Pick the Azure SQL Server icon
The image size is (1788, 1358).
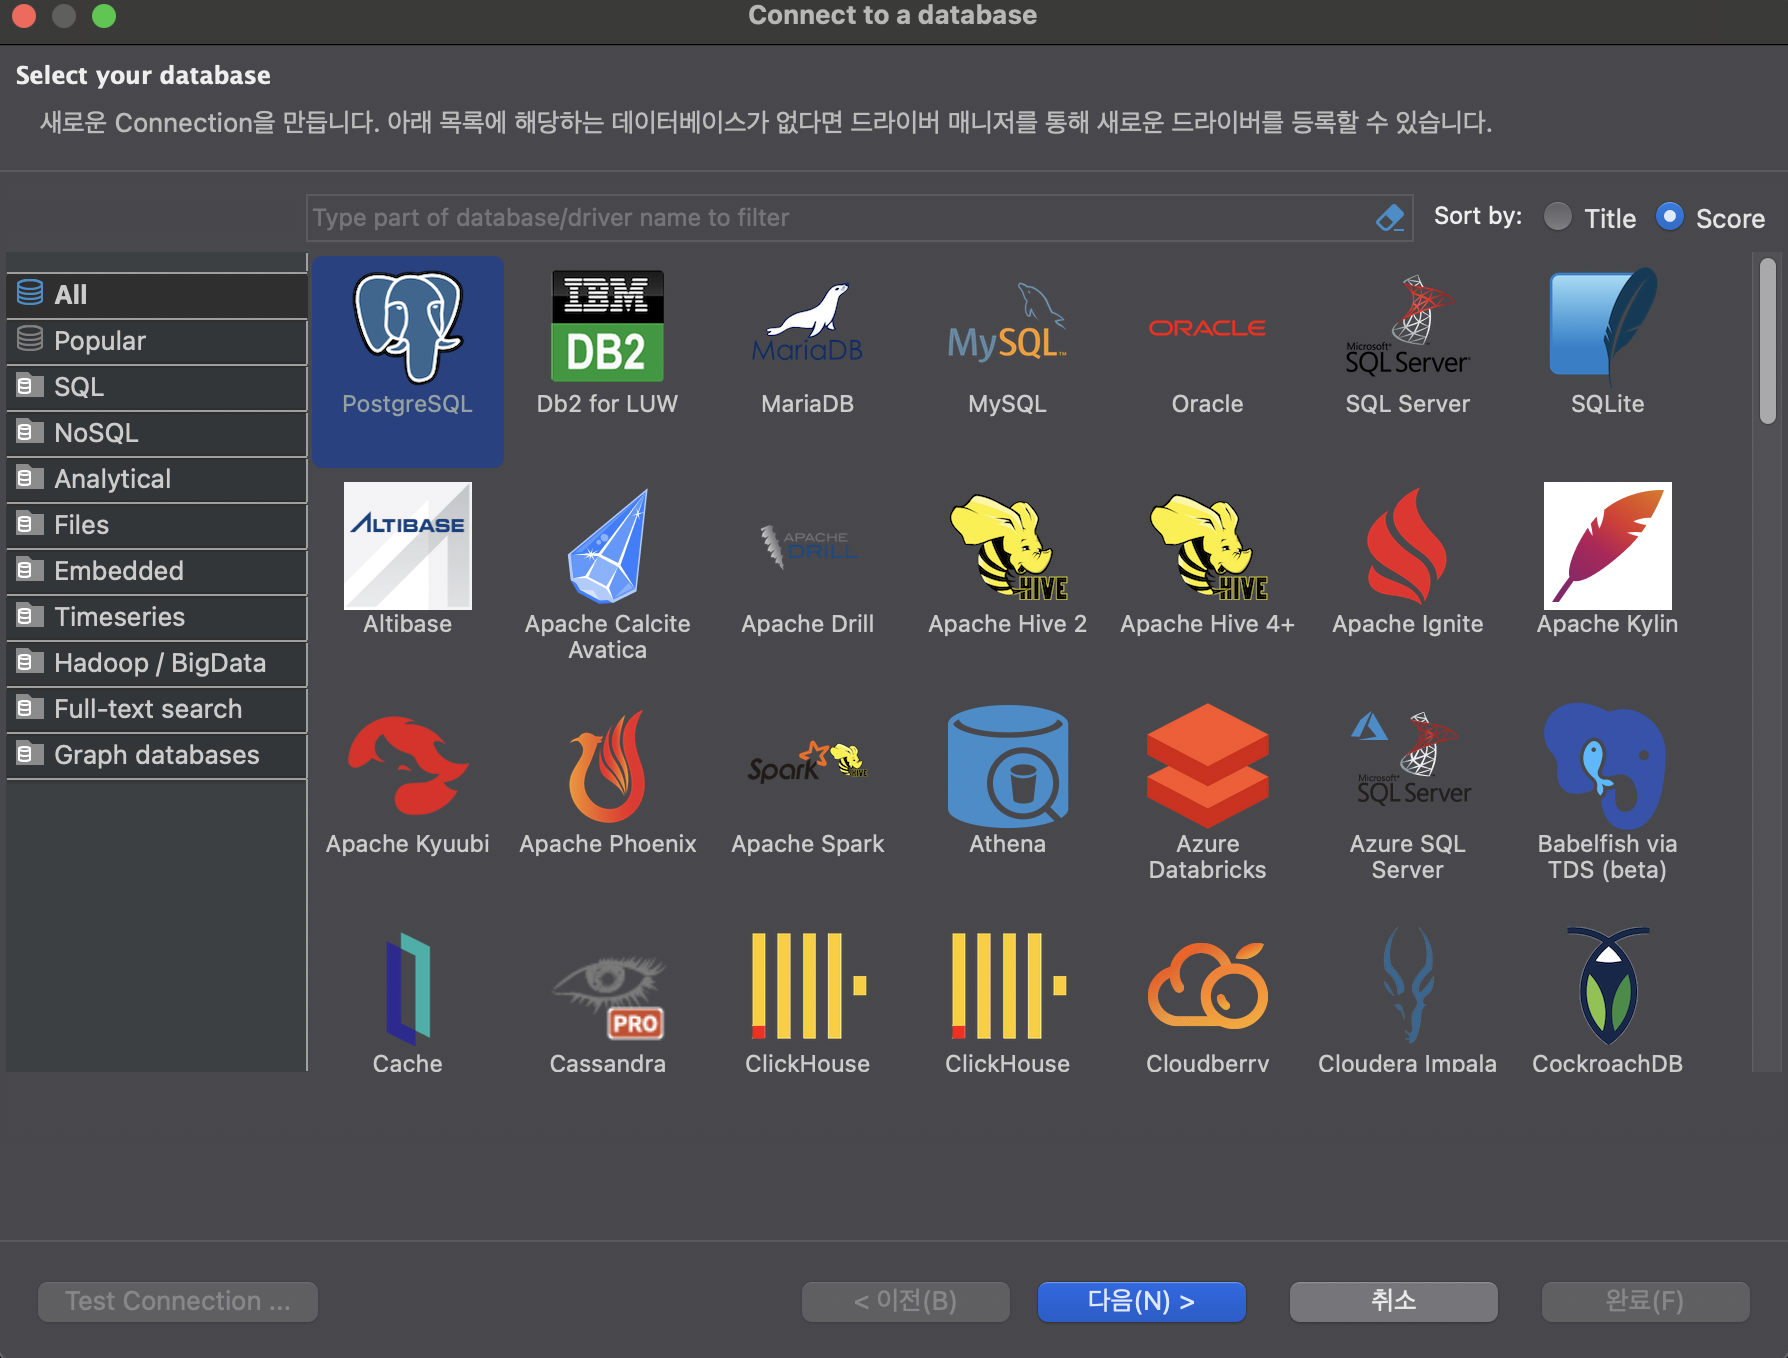pyautogui.click(x=1410, y=760)
